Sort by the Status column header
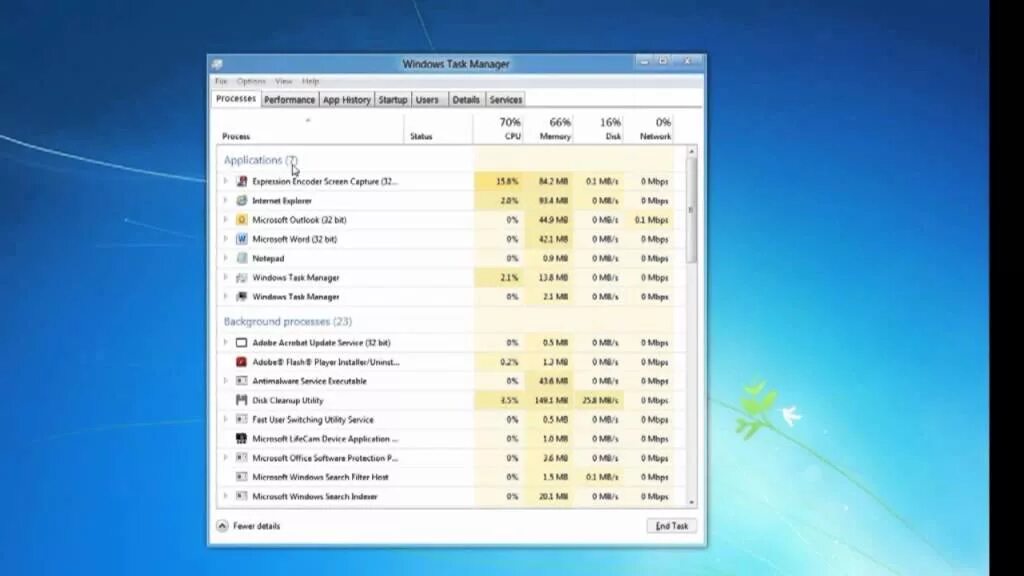 [x=438, y=129]
